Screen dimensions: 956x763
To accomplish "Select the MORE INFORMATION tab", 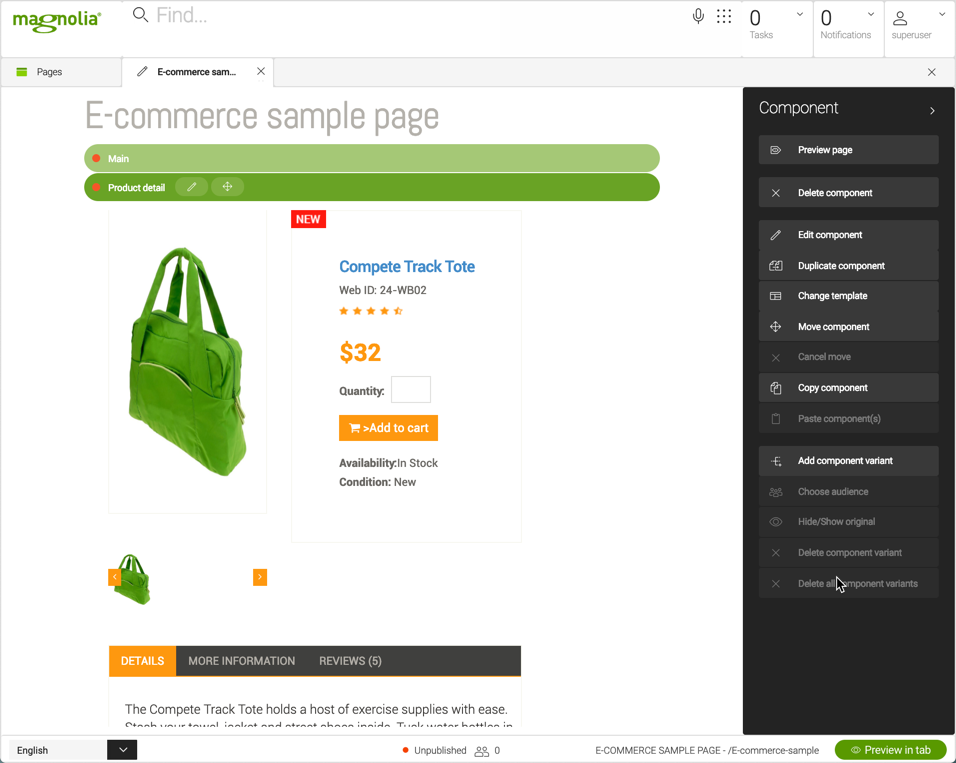I will pos(241,660).
